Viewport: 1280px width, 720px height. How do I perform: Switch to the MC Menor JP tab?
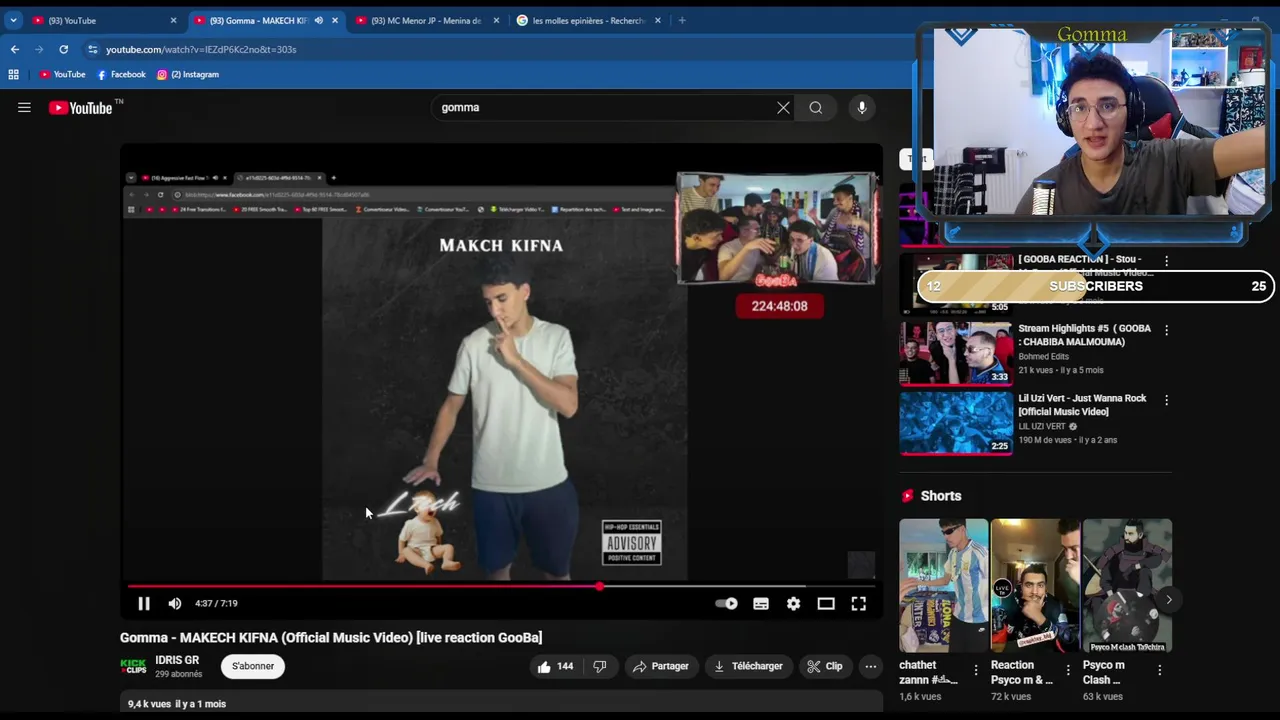click(x=428, y=20)
